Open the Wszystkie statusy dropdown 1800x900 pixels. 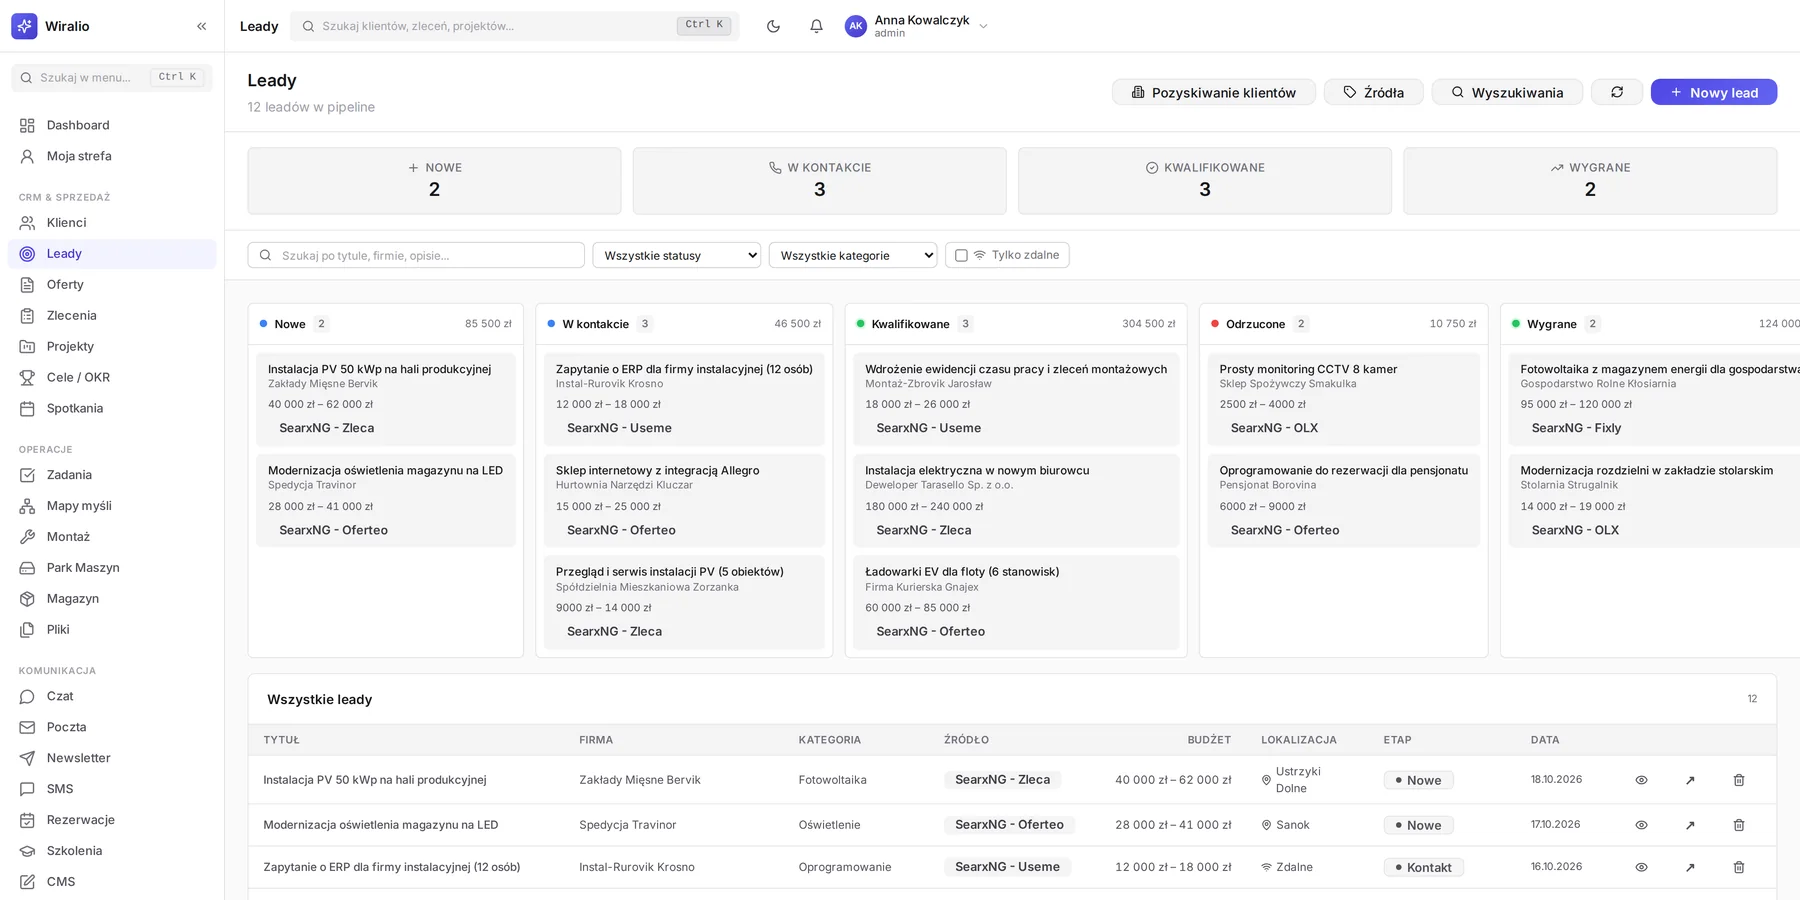pos(677,255)
